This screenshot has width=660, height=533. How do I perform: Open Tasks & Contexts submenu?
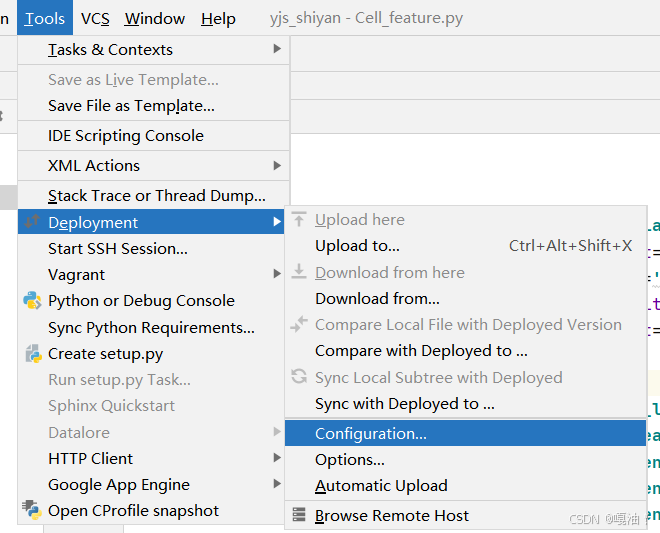pyautogui.click(x=154, y=50)
